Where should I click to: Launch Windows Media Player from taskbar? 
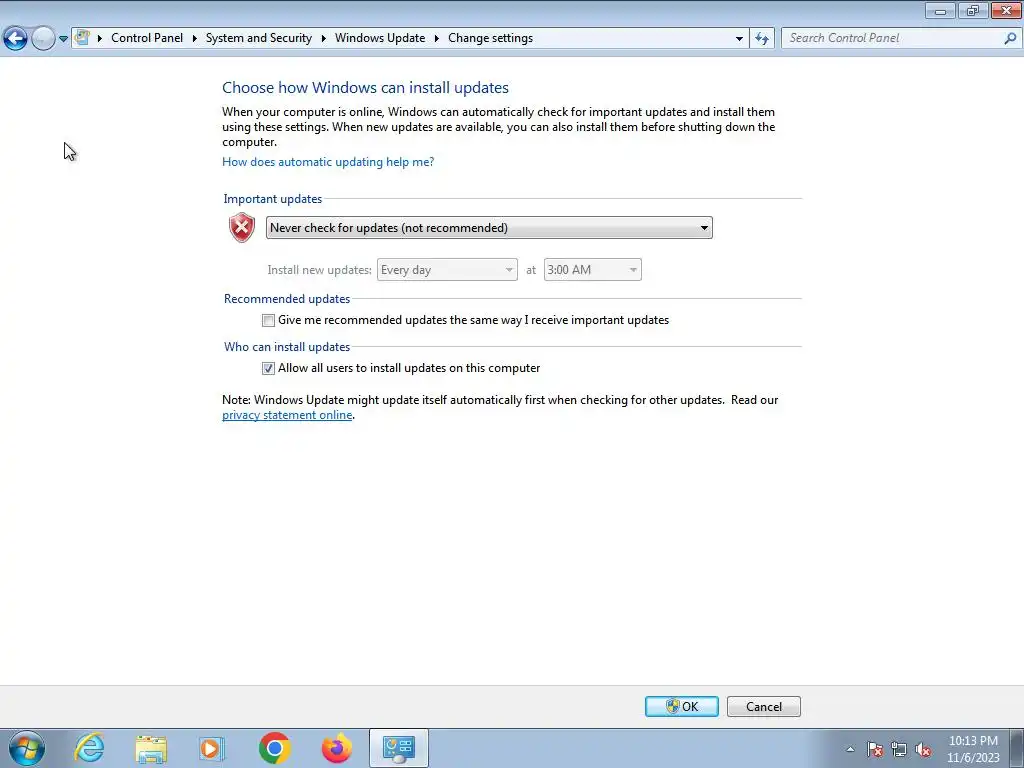212,748
